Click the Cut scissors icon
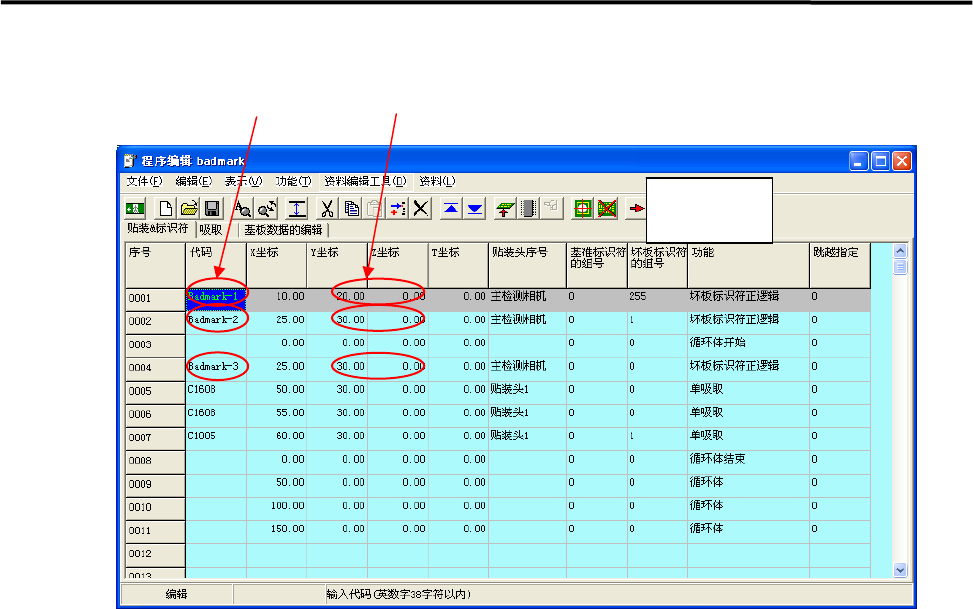 326,208
